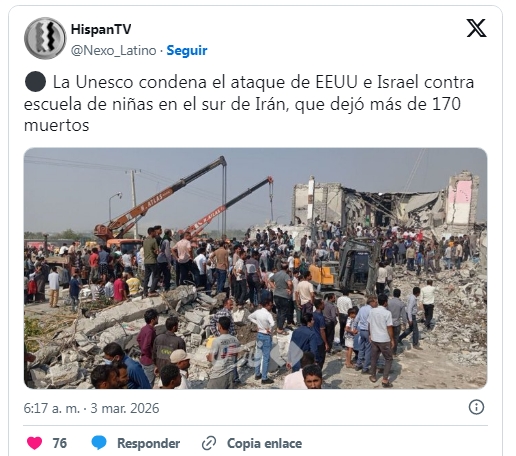Viewport: 516px width, 456px height.
Task: Follow the account via Seguir link
Action: 187,51
